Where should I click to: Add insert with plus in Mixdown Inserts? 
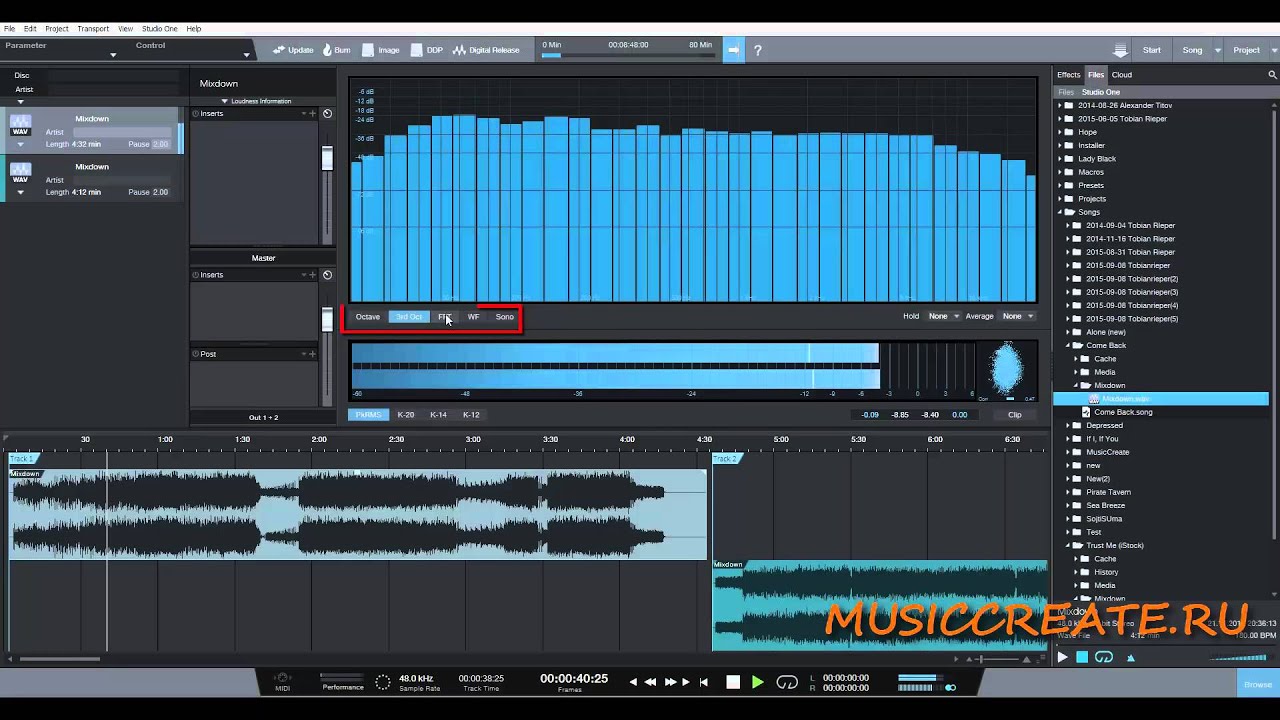pos(312,114)
